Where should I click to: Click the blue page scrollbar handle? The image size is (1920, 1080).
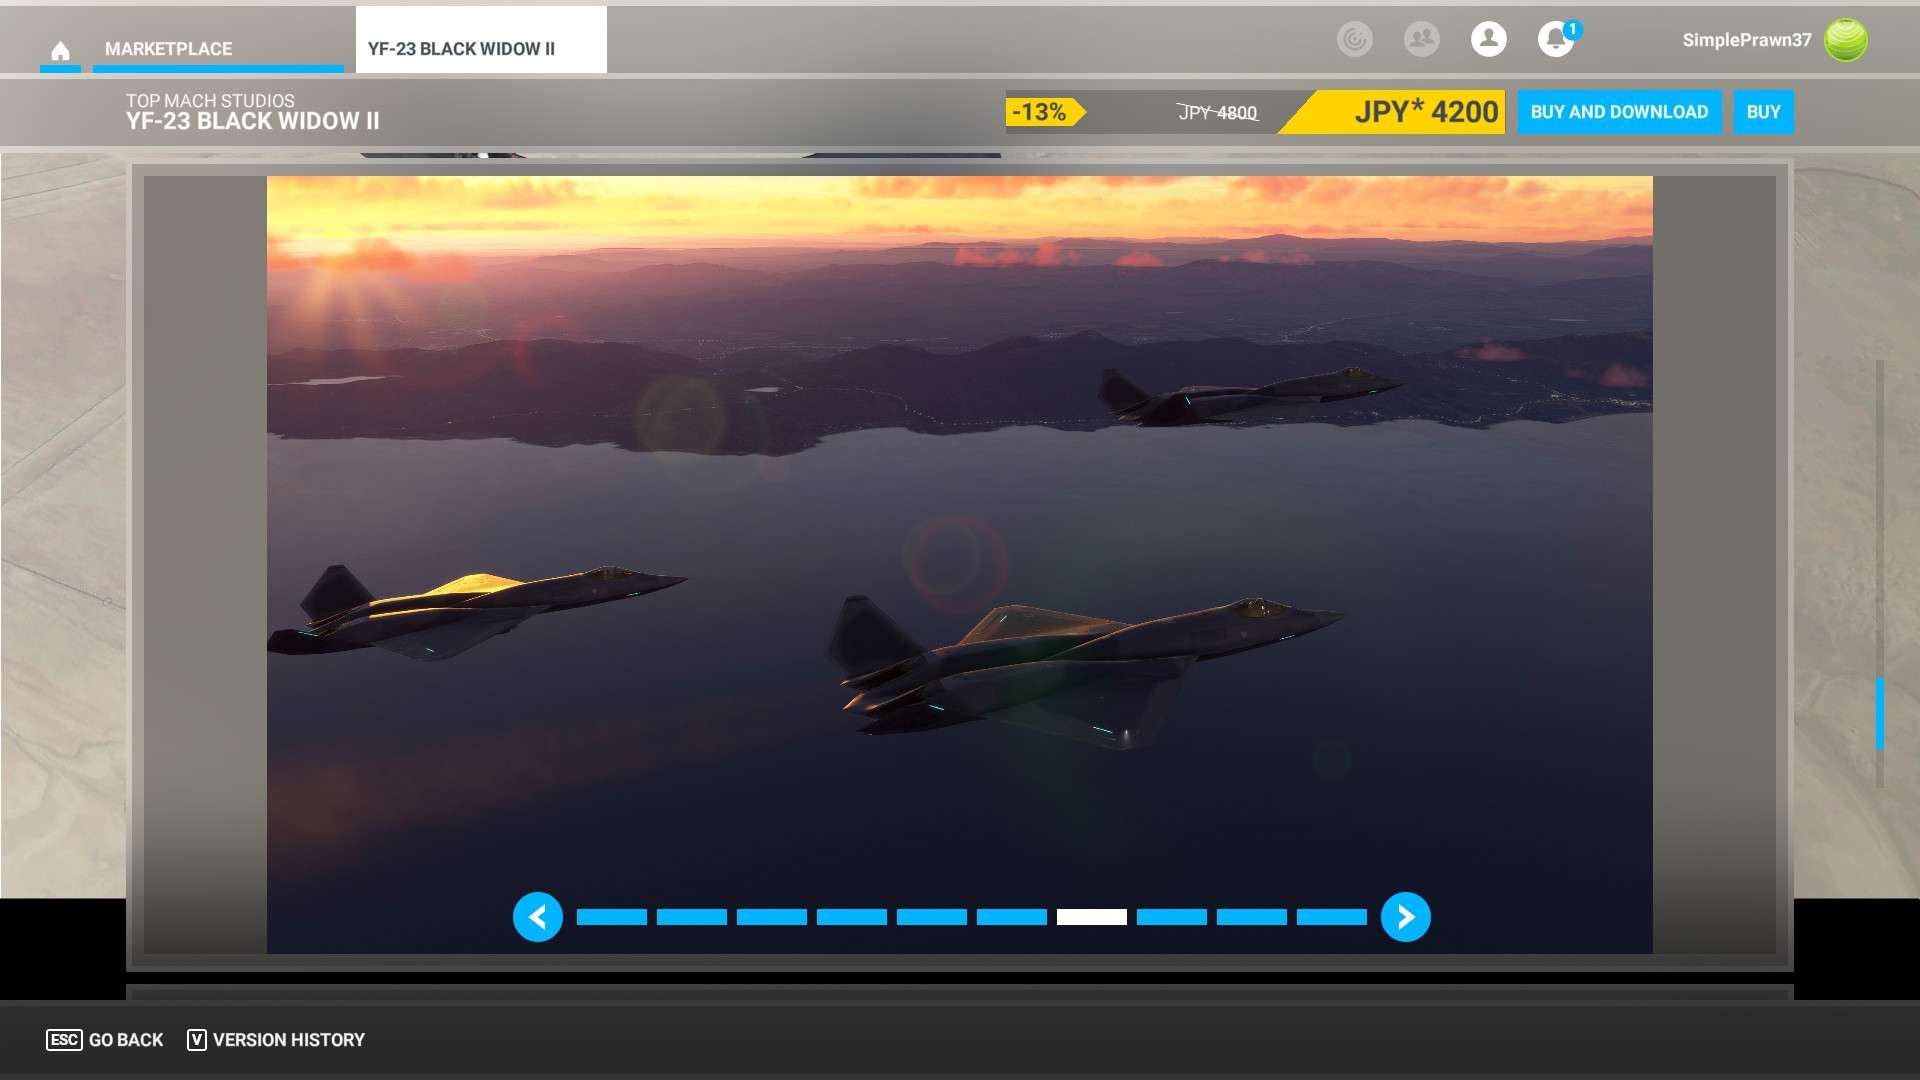[1879, 713]
